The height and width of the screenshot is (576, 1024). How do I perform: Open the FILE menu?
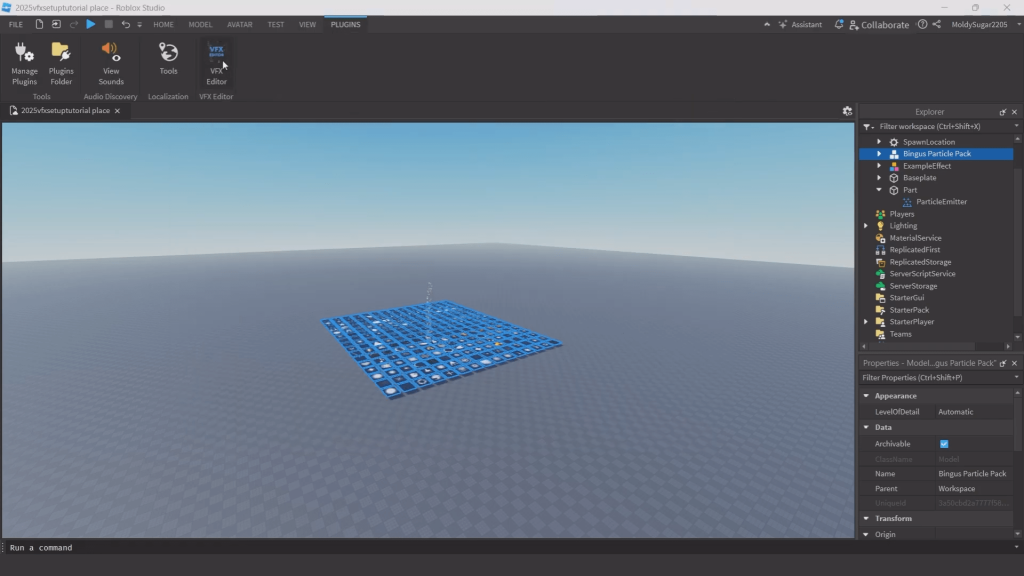pyautogui.click(x=16, y=24)
